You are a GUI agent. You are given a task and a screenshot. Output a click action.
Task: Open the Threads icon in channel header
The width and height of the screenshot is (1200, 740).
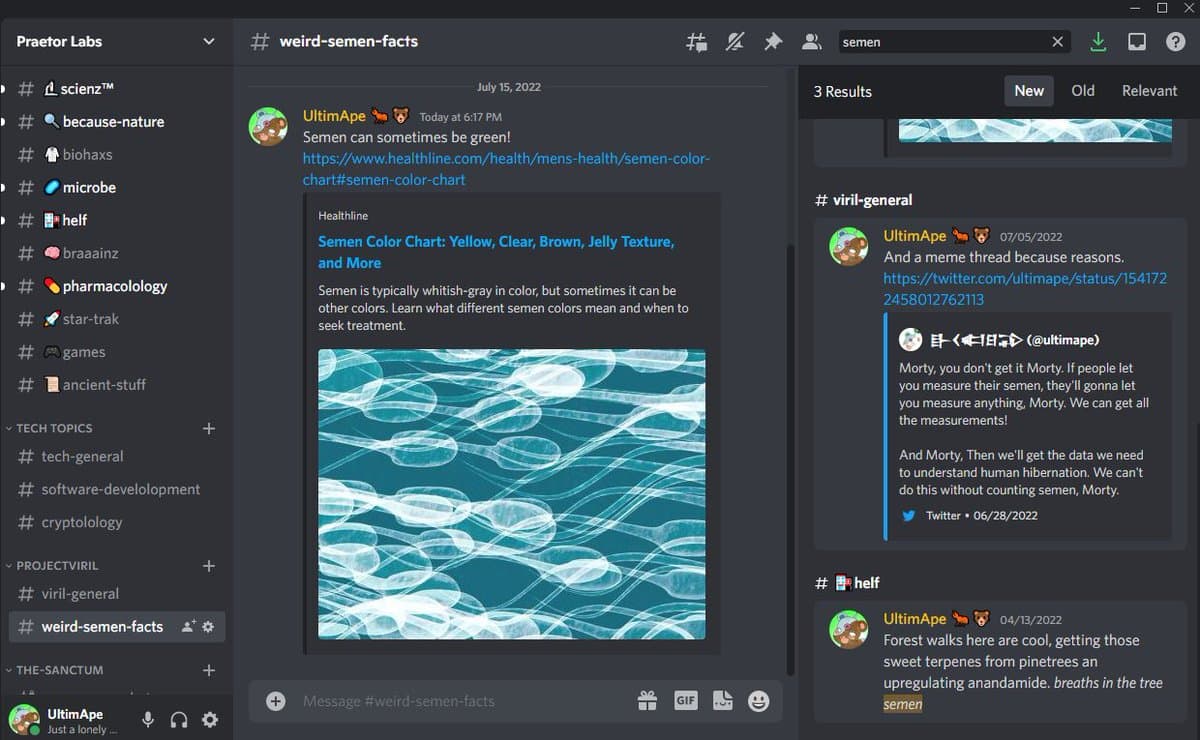(696, 42)
